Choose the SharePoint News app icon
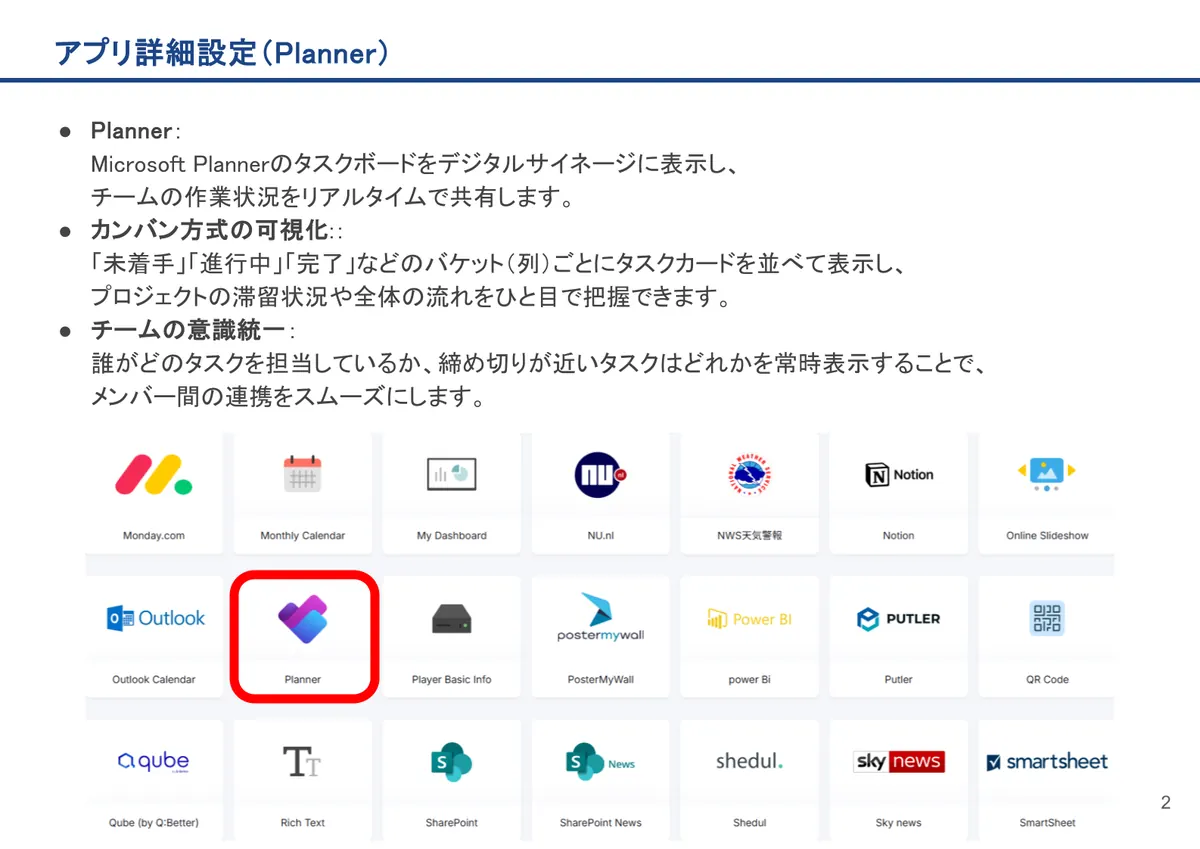 [x=600, y=762]
